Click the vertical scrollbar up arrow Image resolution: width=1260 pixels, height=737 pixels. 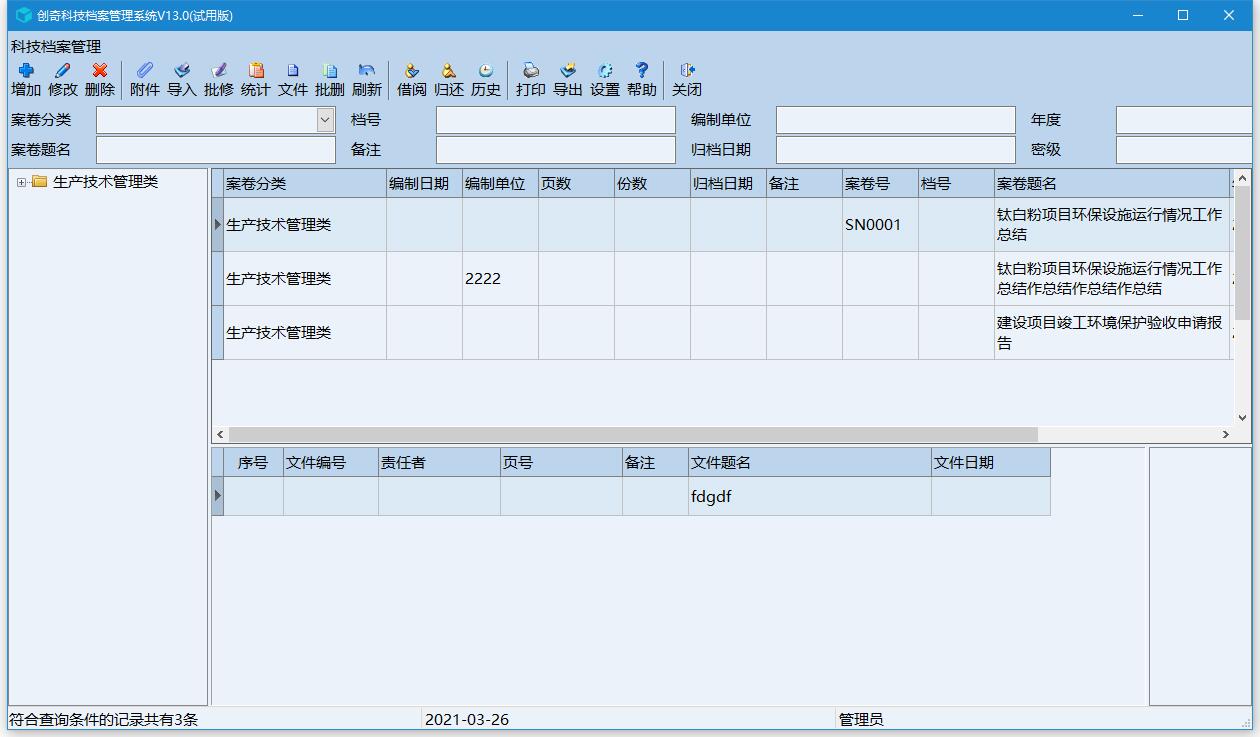coord(1243,179)
